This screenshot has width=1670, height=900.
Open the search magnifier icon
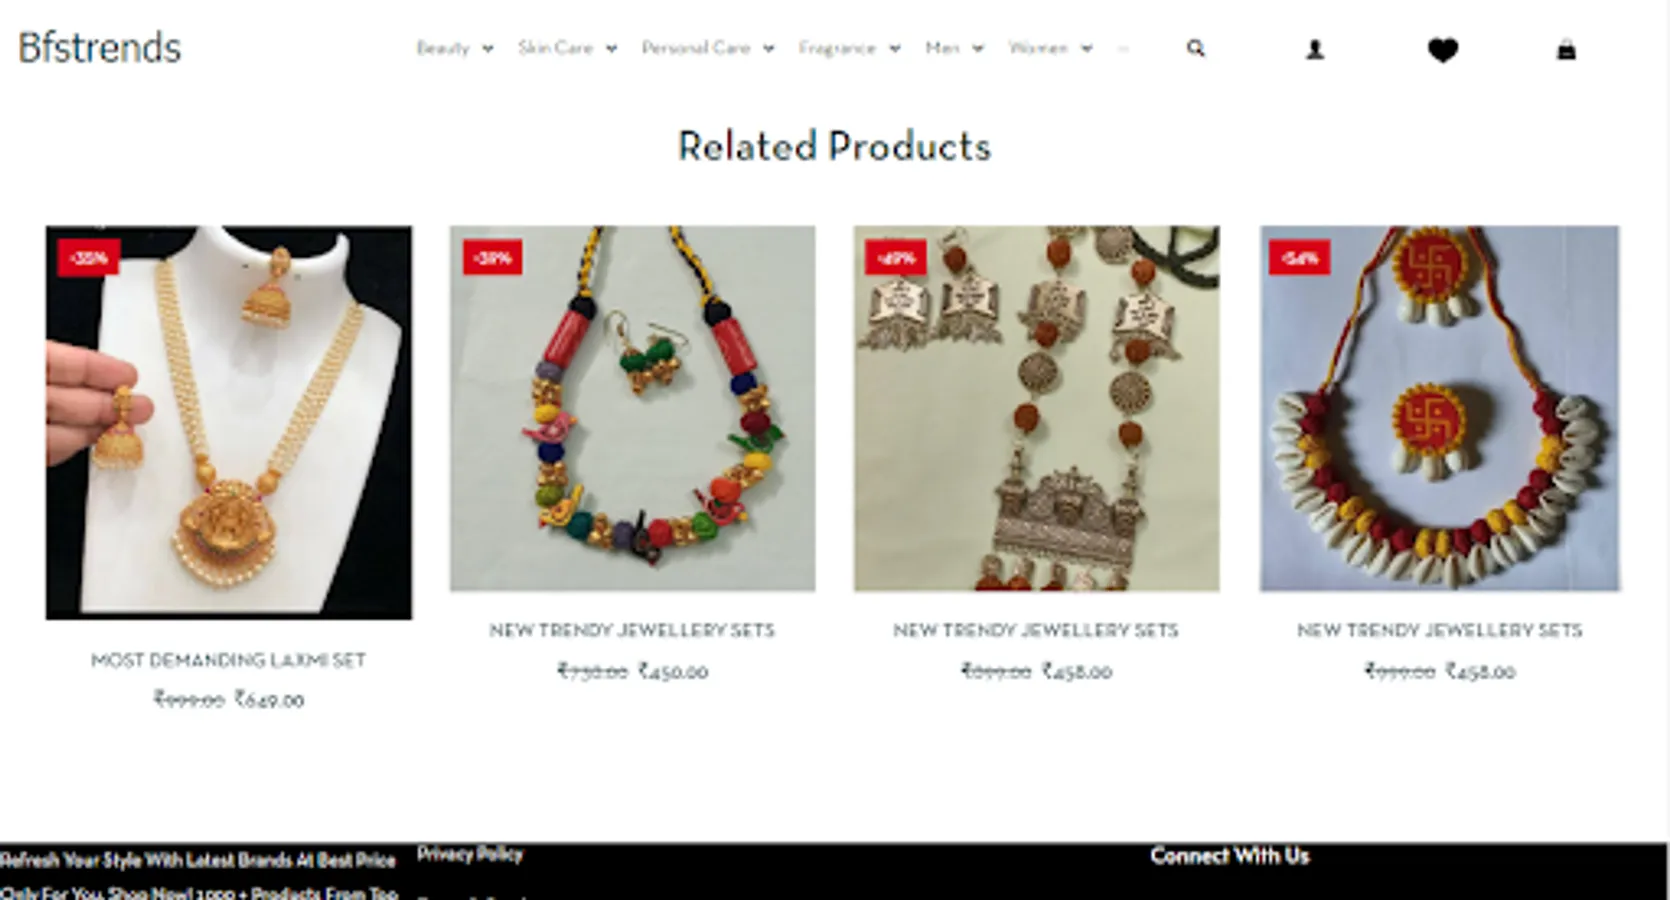[x=1195, y=48]
